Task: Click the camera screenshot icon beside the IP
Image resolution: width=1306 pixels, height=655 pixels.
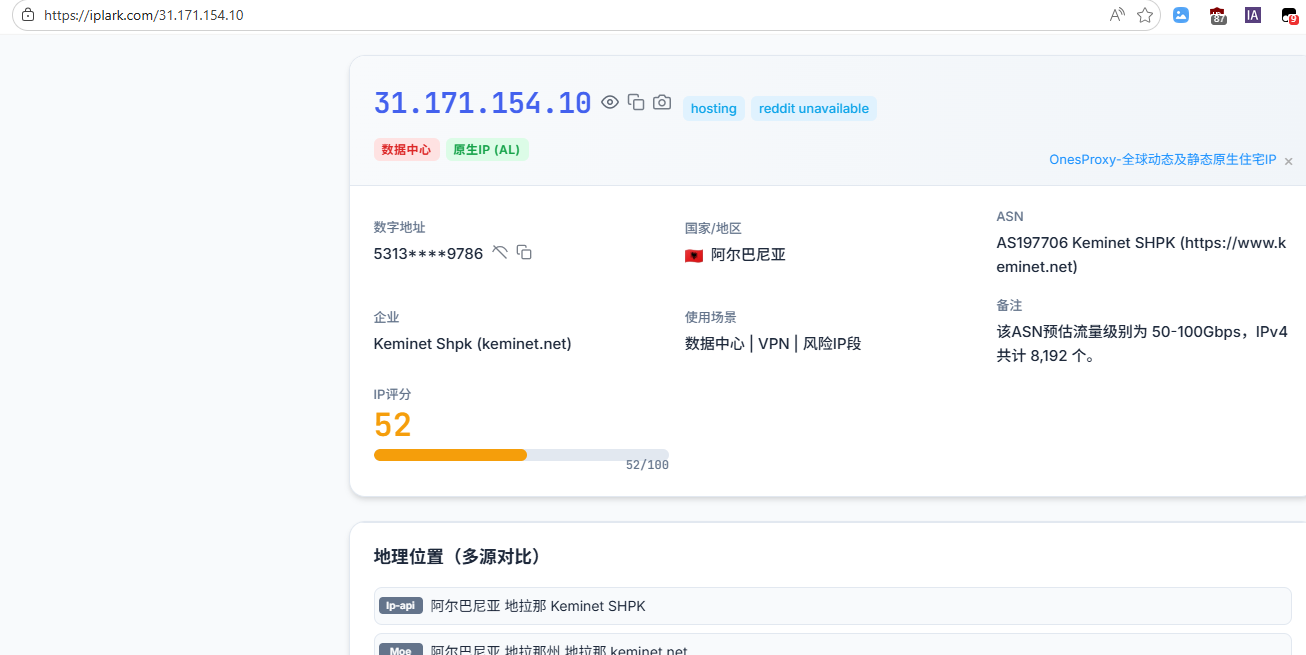Action: (x=662, y=102)
